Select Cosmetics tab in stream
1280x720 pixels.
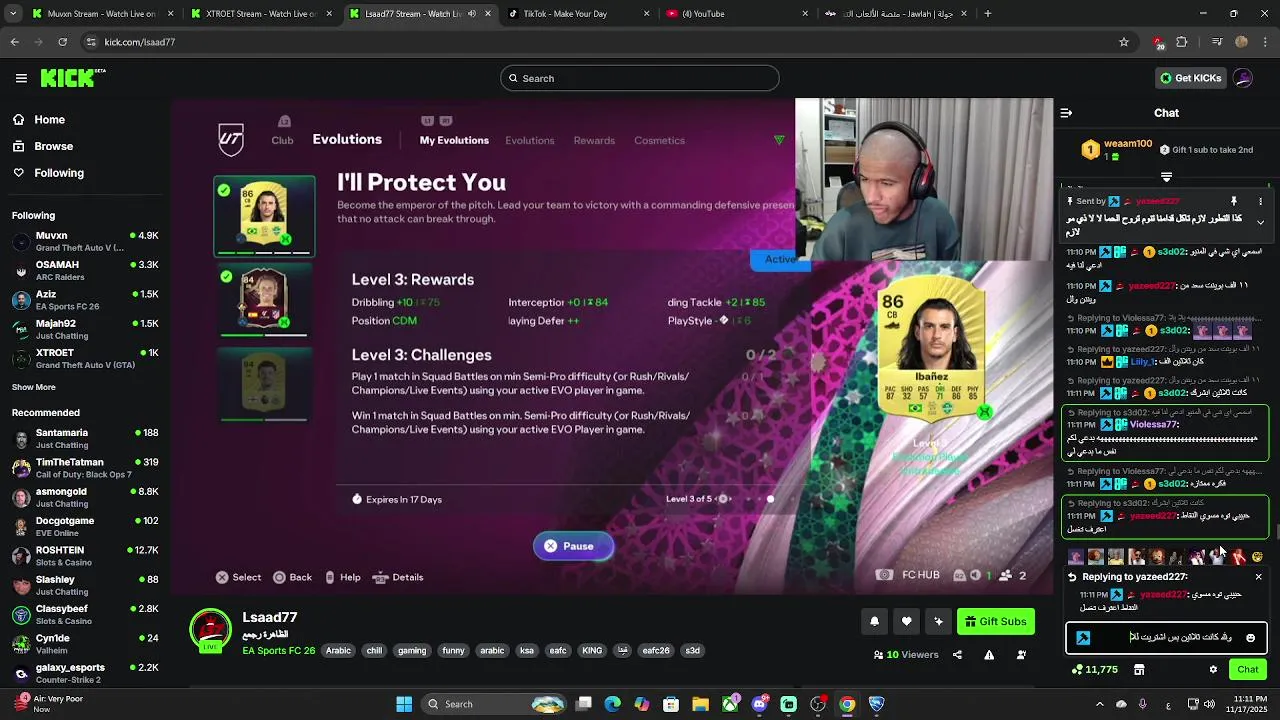(x=659, y=140)
